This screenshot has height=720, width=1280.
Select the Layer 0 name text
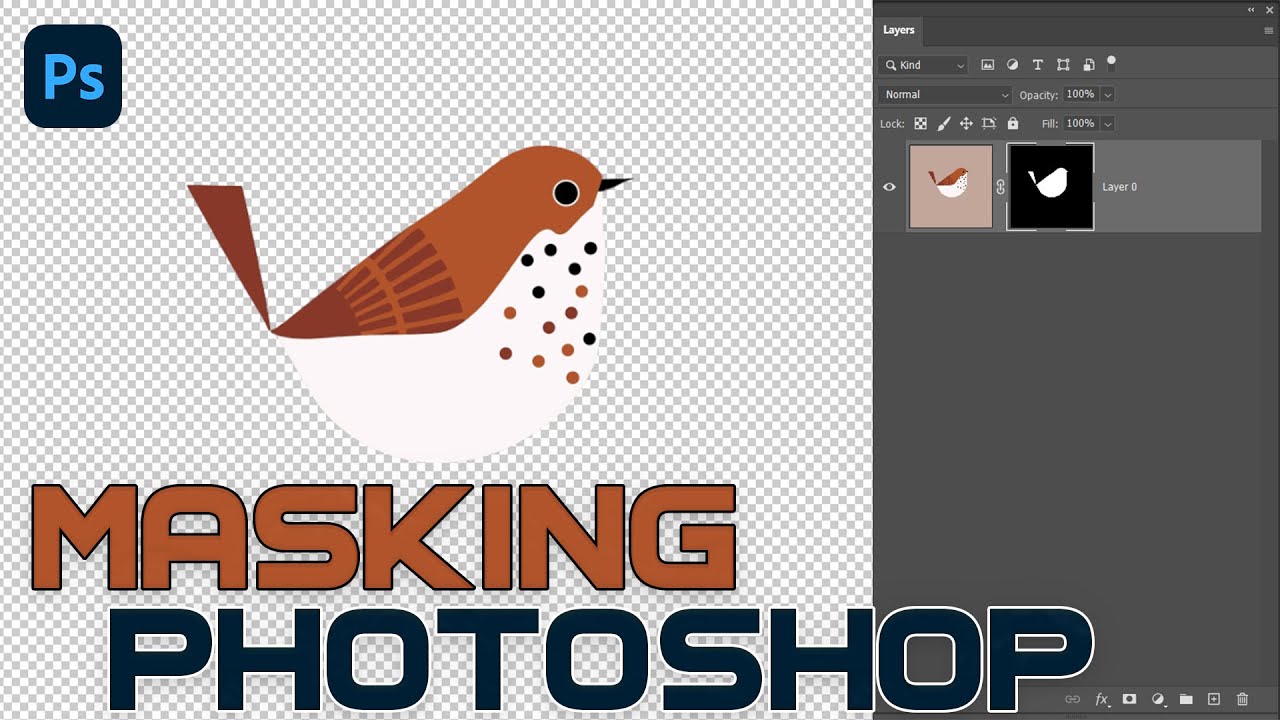(x=1119, y=187)
